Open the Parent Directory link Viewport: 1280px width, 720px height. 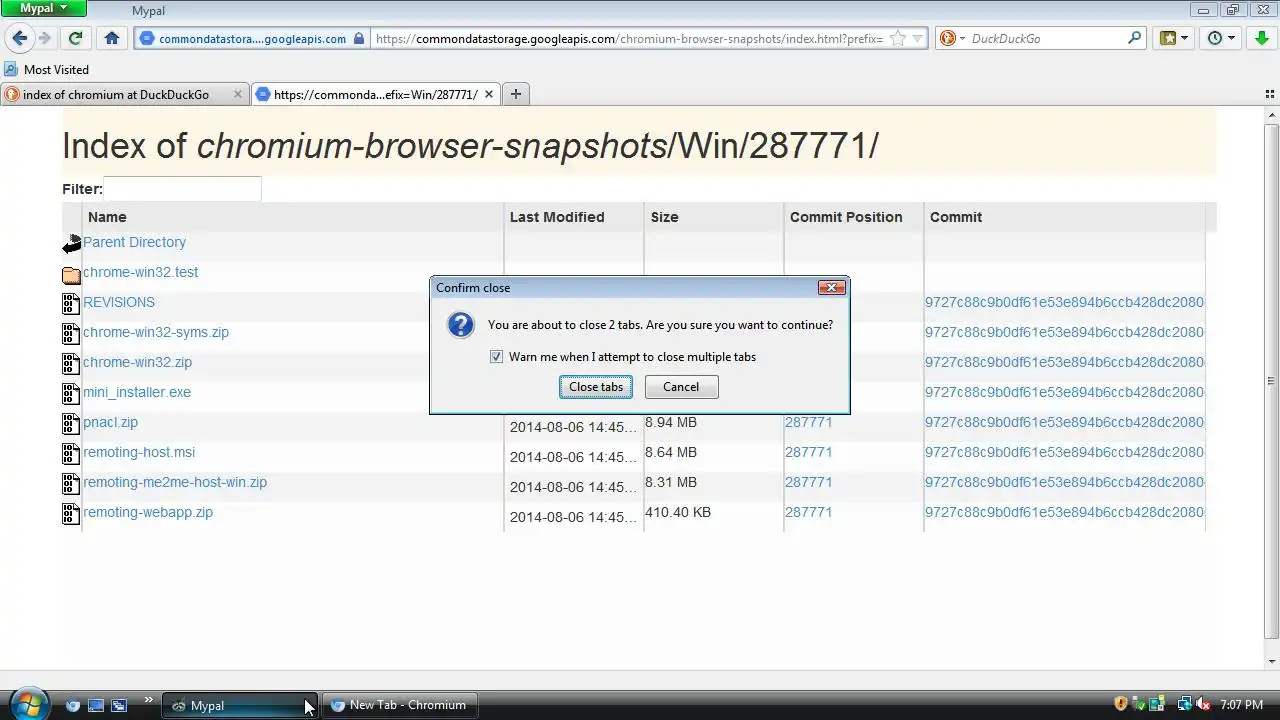134,242
